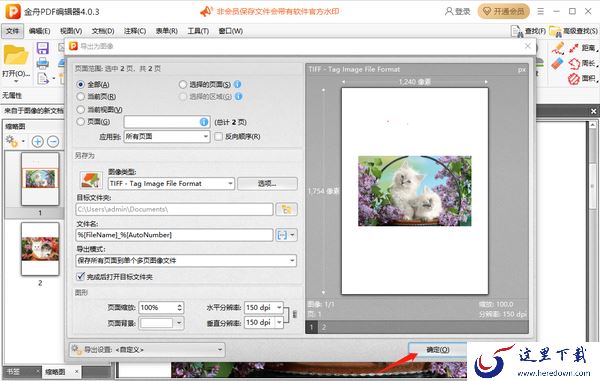Screen dimensions: 600x381
Task: Select the eraser tool icon
Action: click(x=558, y=63)
